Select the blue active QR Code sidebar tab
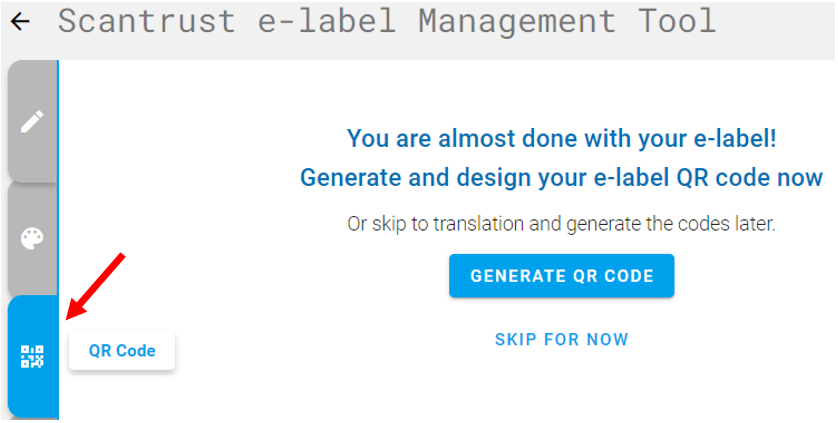This screenshot has width=838, height=423. [x=33, y=356]
